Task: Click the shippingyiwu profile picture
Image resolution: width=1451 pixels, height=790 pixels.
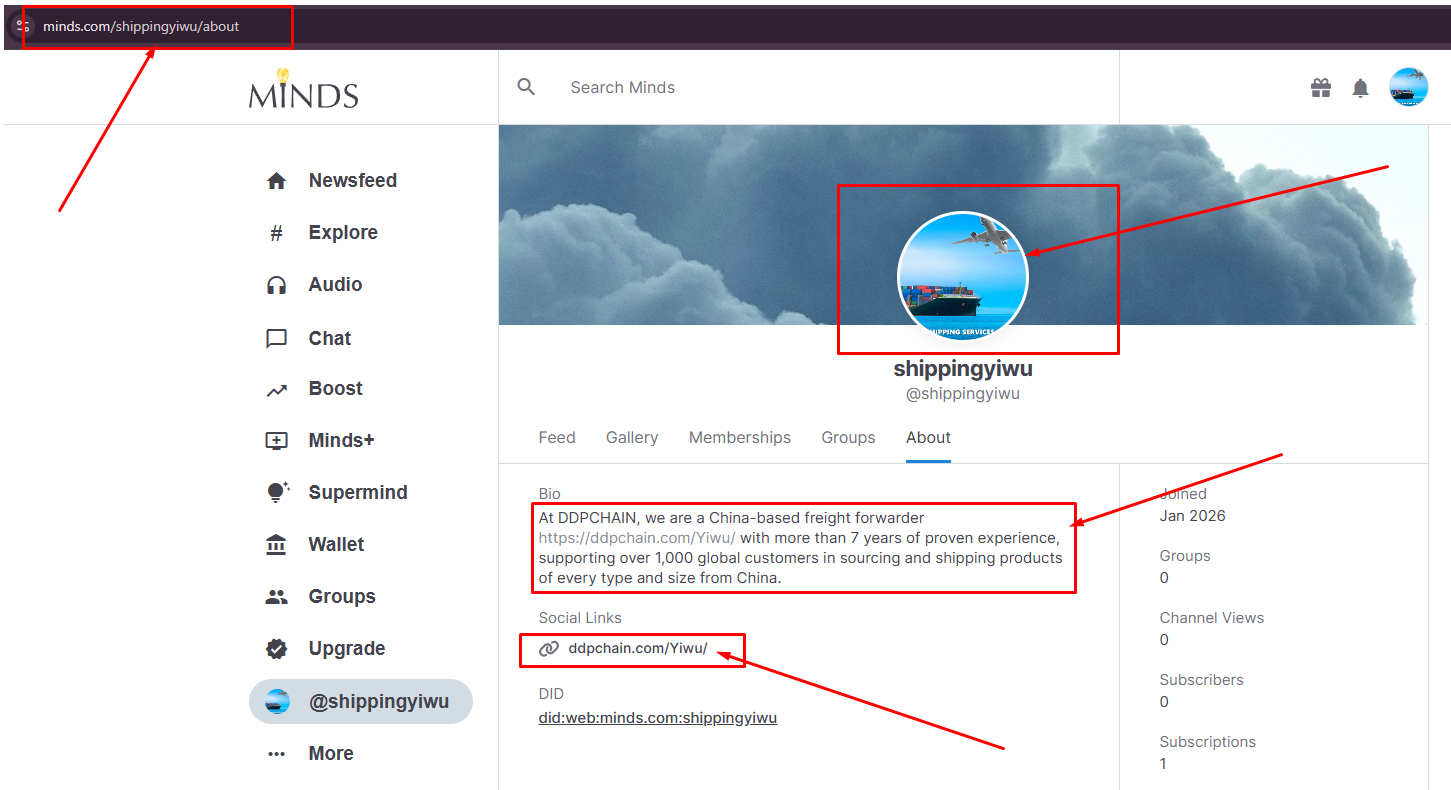Action: tap(962, 277)
